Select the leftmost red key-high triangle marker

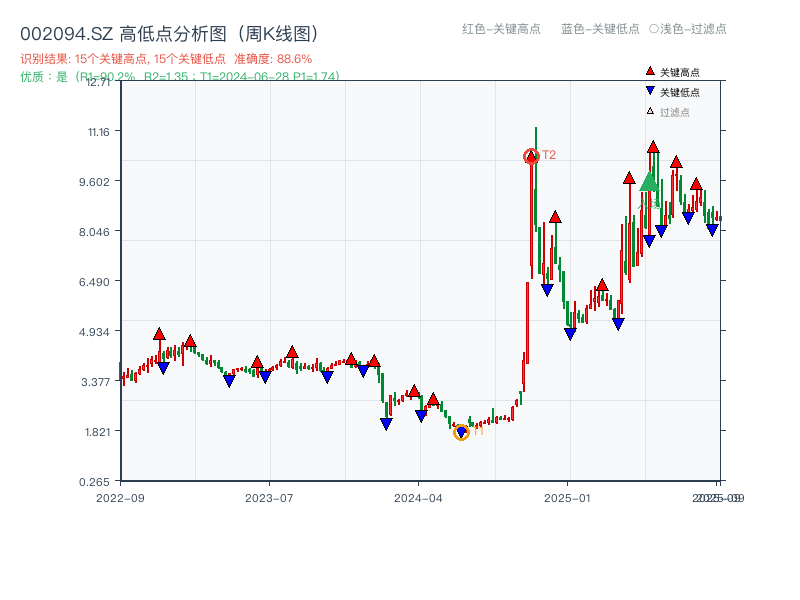click(159, 333)
